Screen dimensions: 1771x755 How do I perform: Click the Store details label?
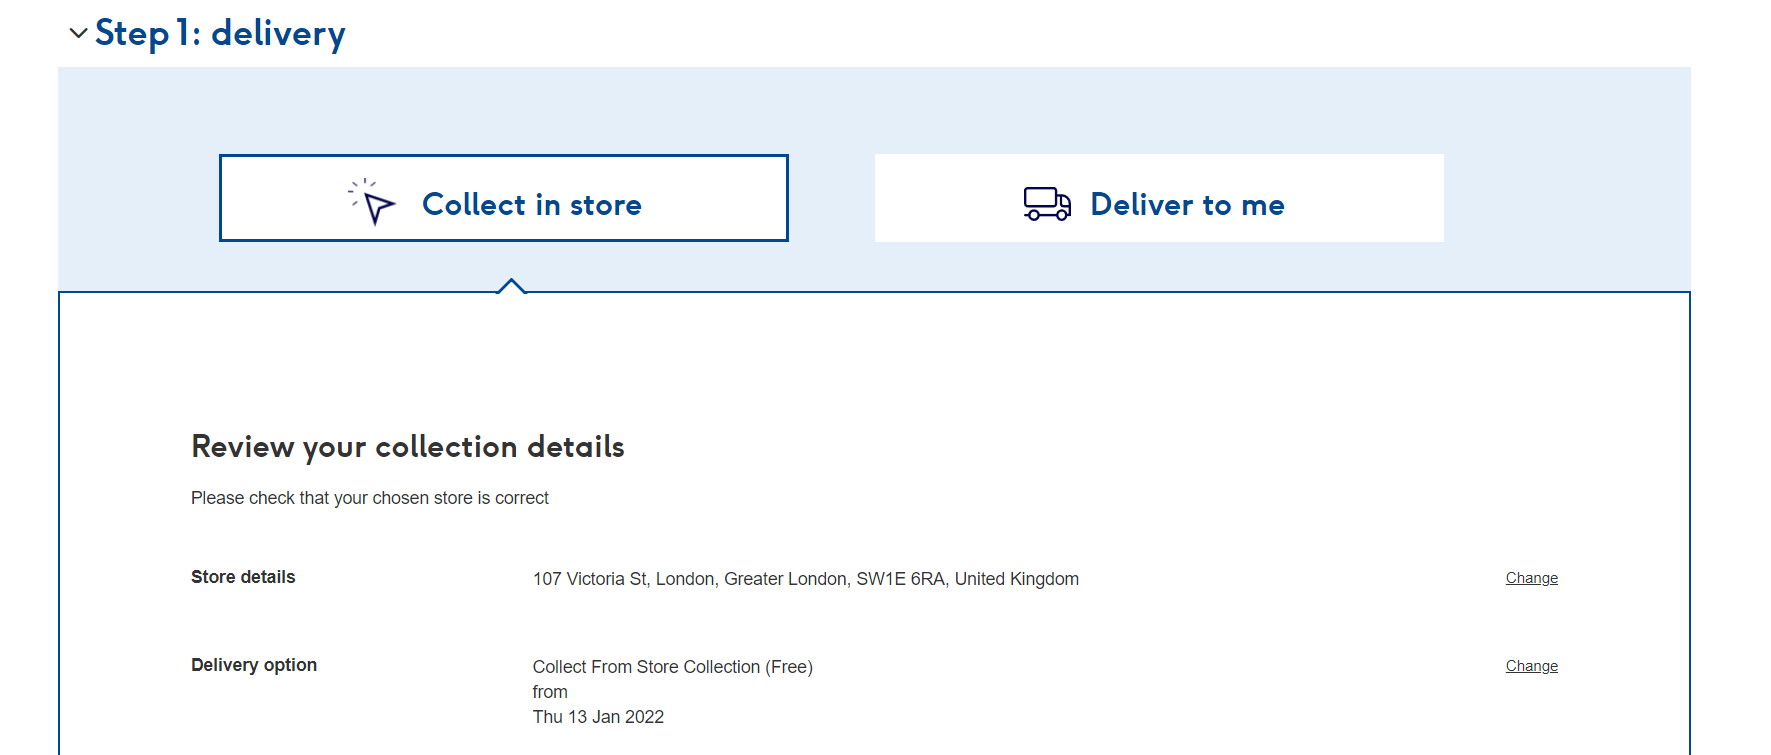[243, 577]
